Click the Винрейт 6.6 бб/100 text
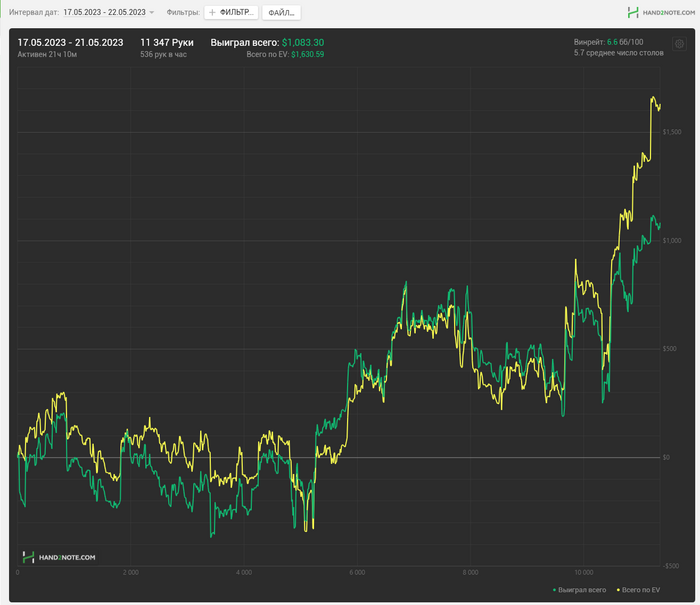700x605 pixels. 608,42
